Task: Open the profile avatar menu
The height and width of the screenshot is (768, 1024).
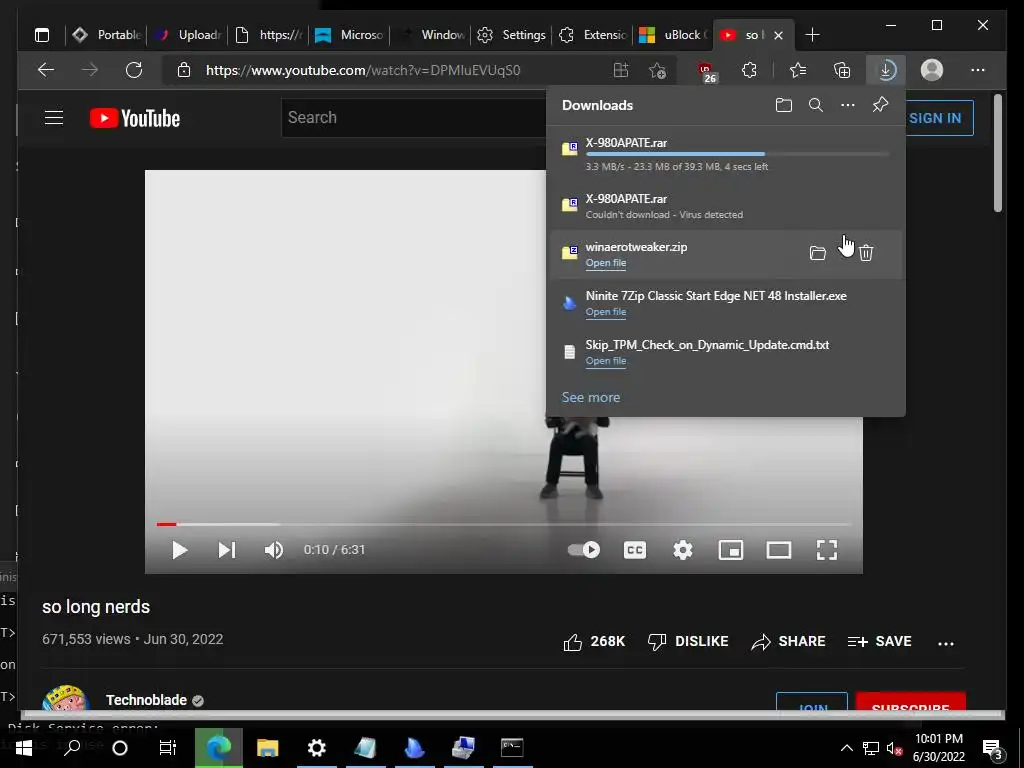Action: (932, 70)
